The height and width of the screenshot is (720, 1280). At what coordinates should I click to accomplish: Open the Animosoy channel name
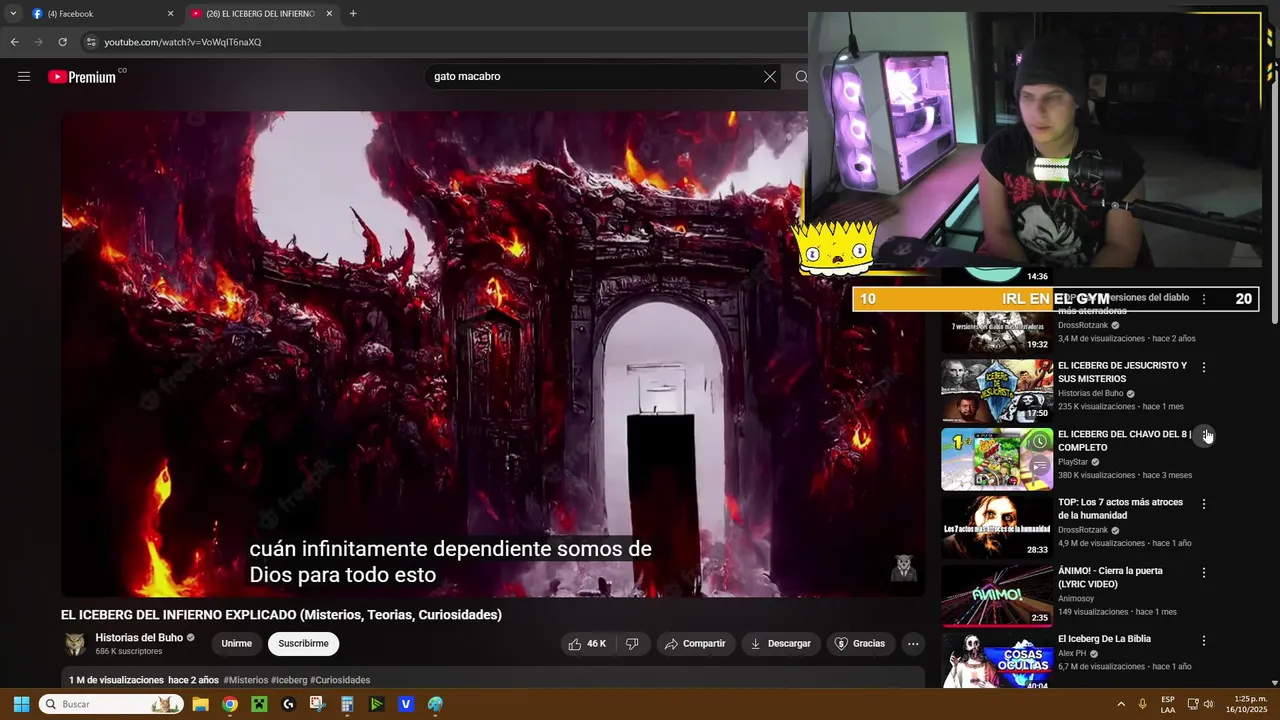click(1076, 599)
